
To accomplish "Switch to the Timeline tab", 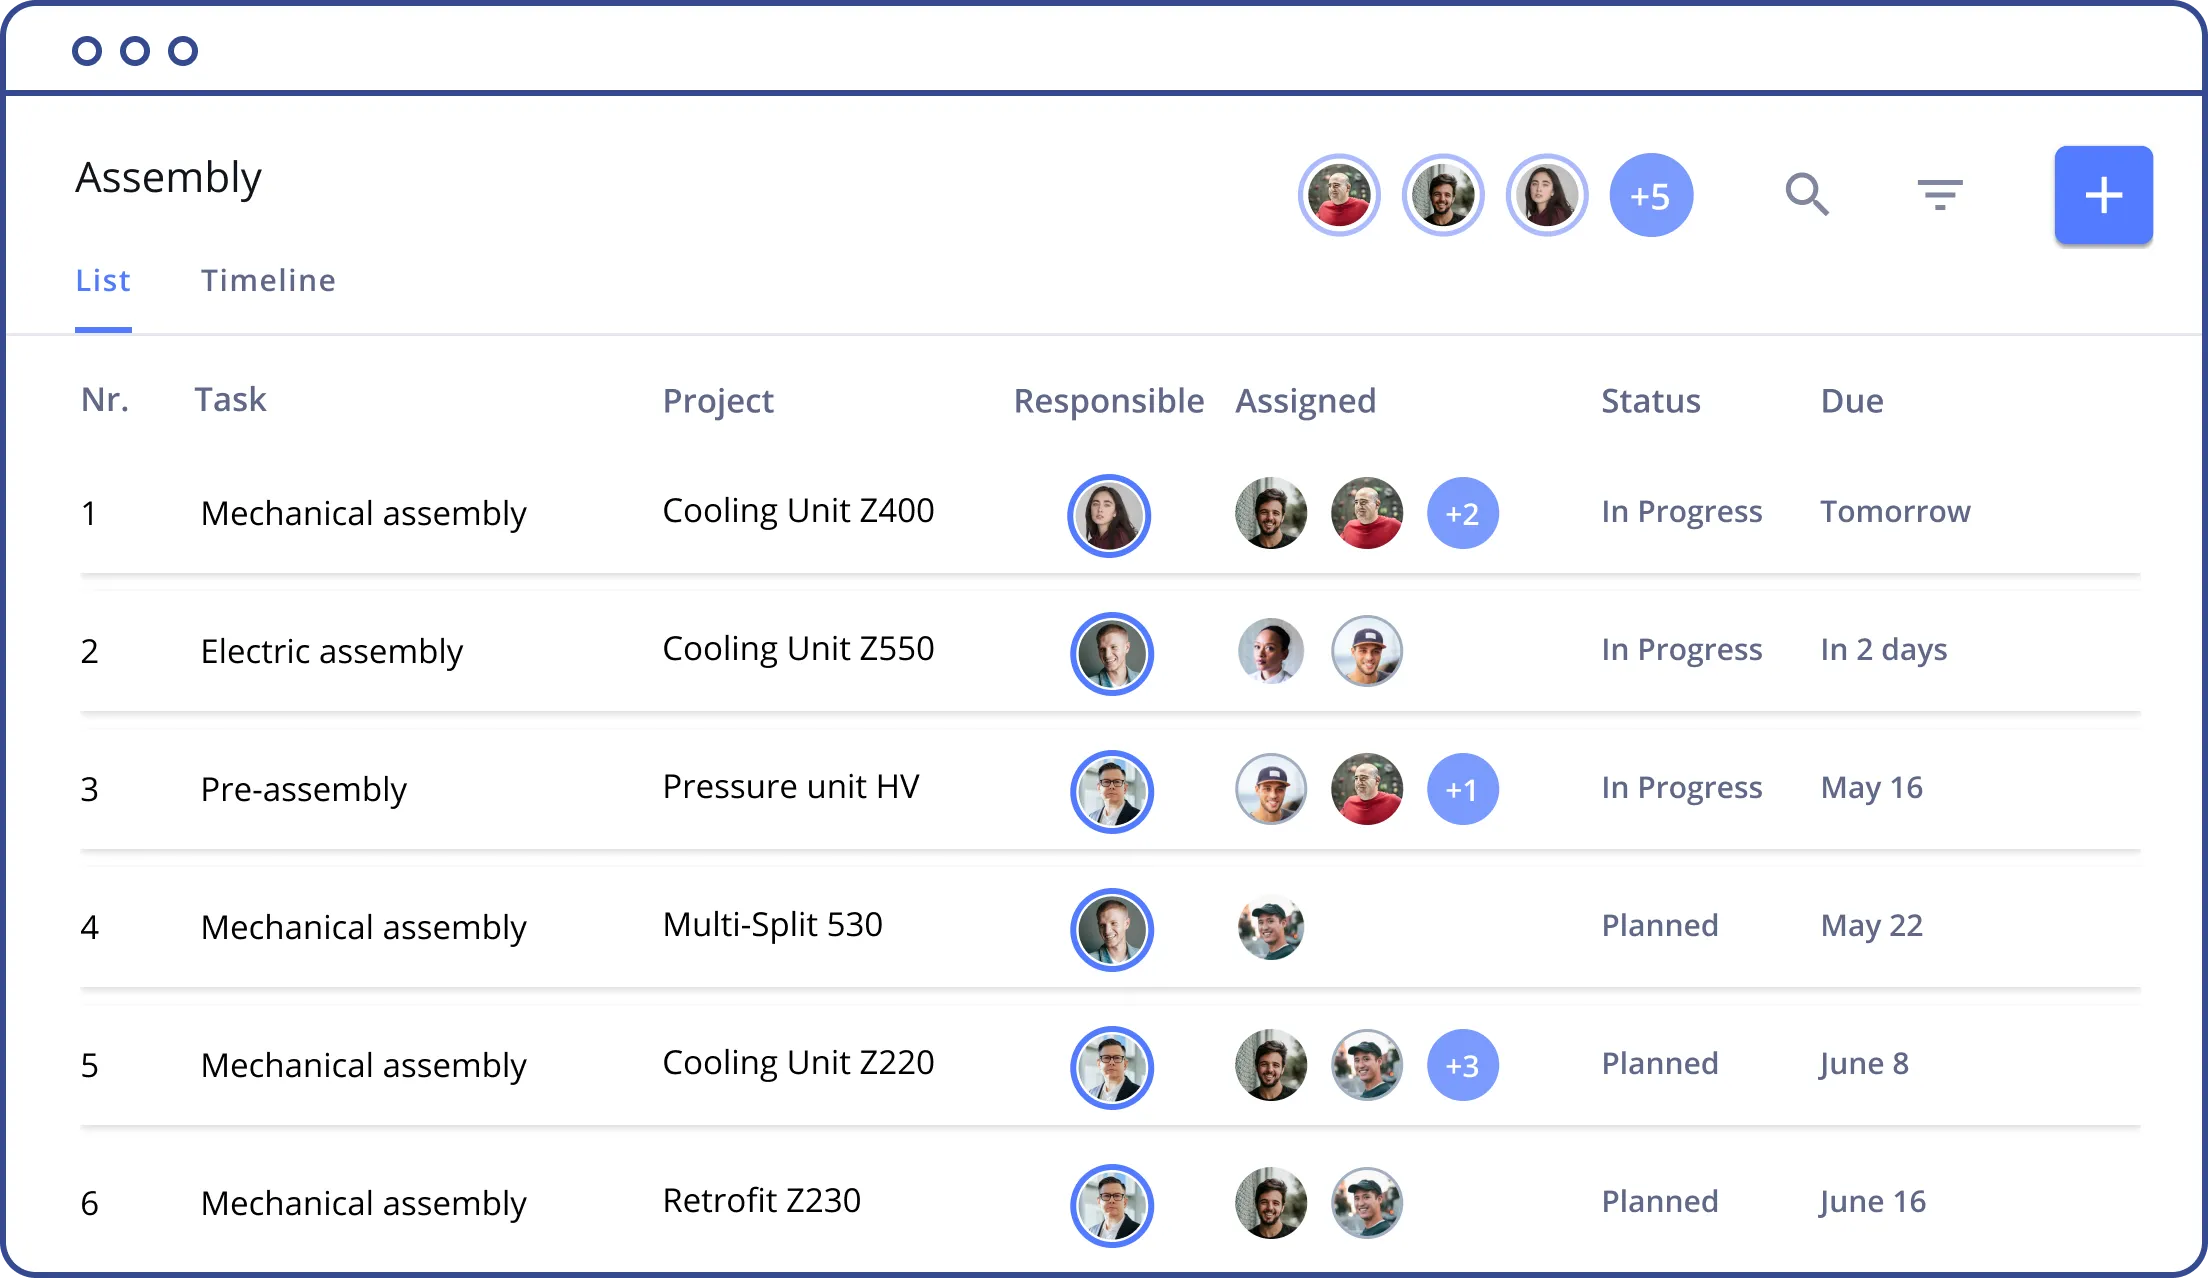I will (x=268, y=280).
